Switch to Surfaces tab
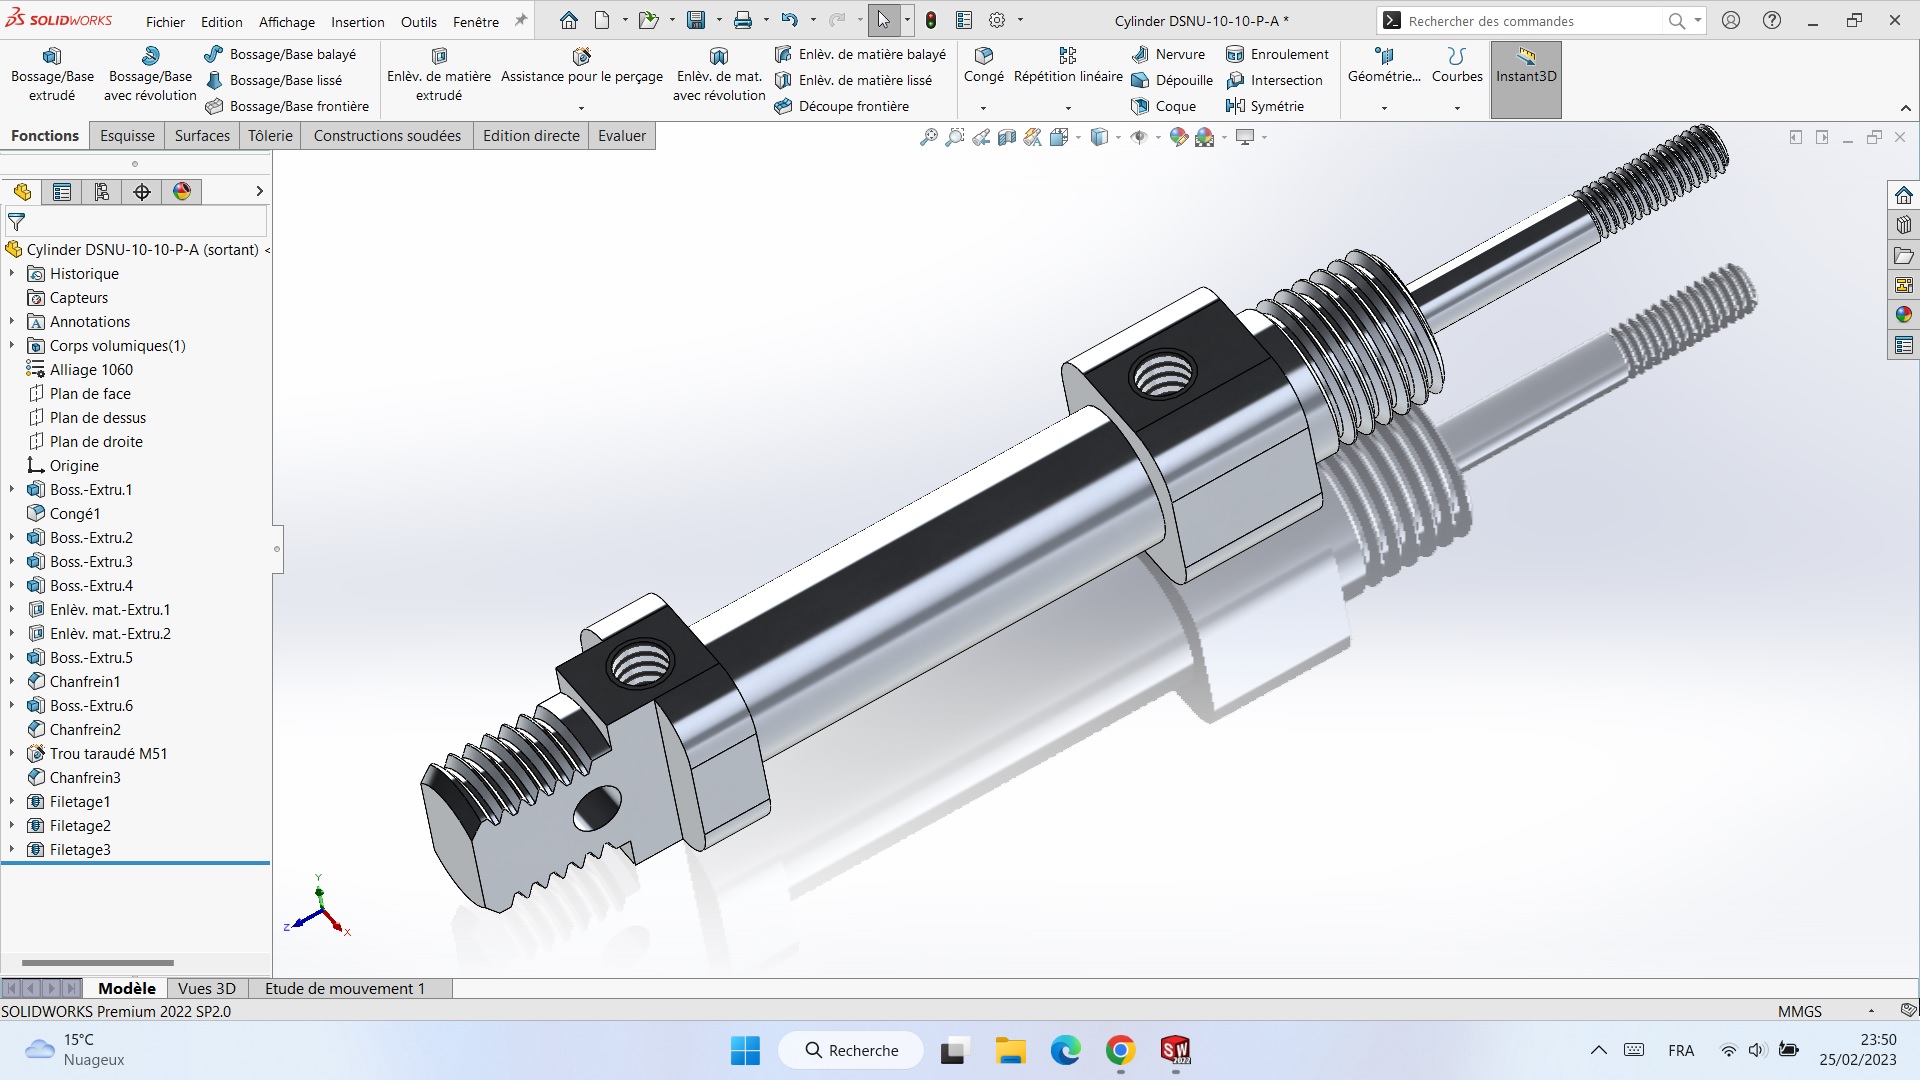Viewport: 1920px width, 1080px height. coord(202,136)
